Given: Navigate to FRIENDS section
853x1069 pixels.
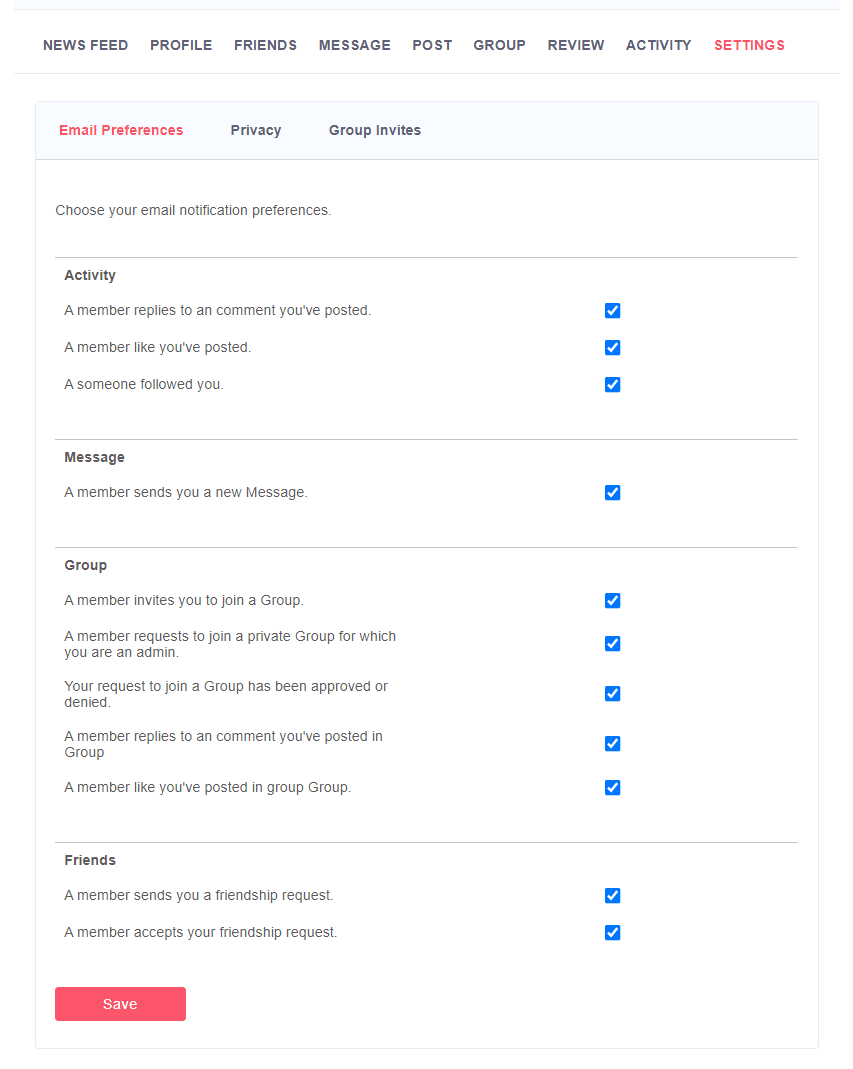Looking at the screenshot, I should 266,45.
